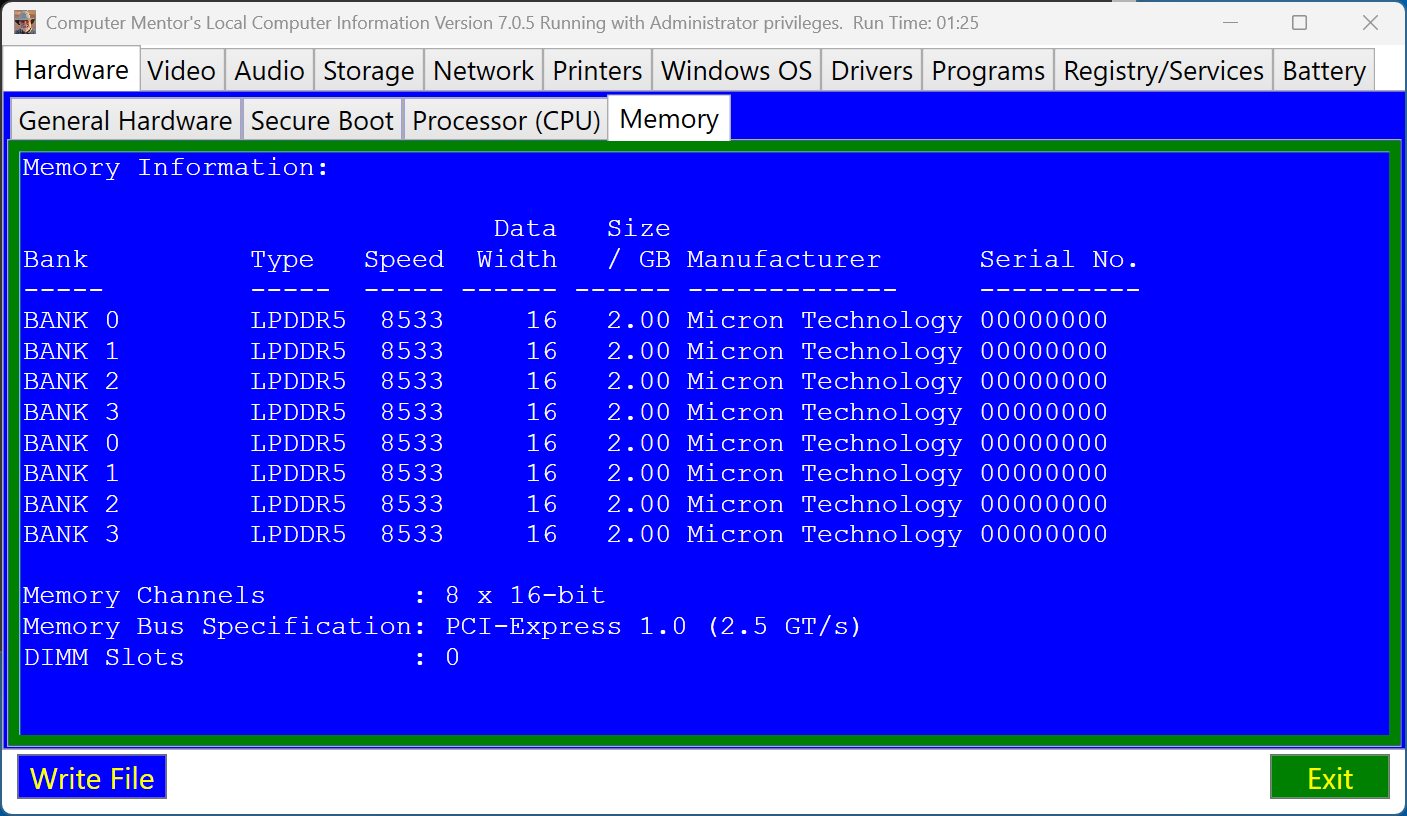Viewport: 1407px width, 816px height.
Task: Maximize the application window
Action: 1299,22
